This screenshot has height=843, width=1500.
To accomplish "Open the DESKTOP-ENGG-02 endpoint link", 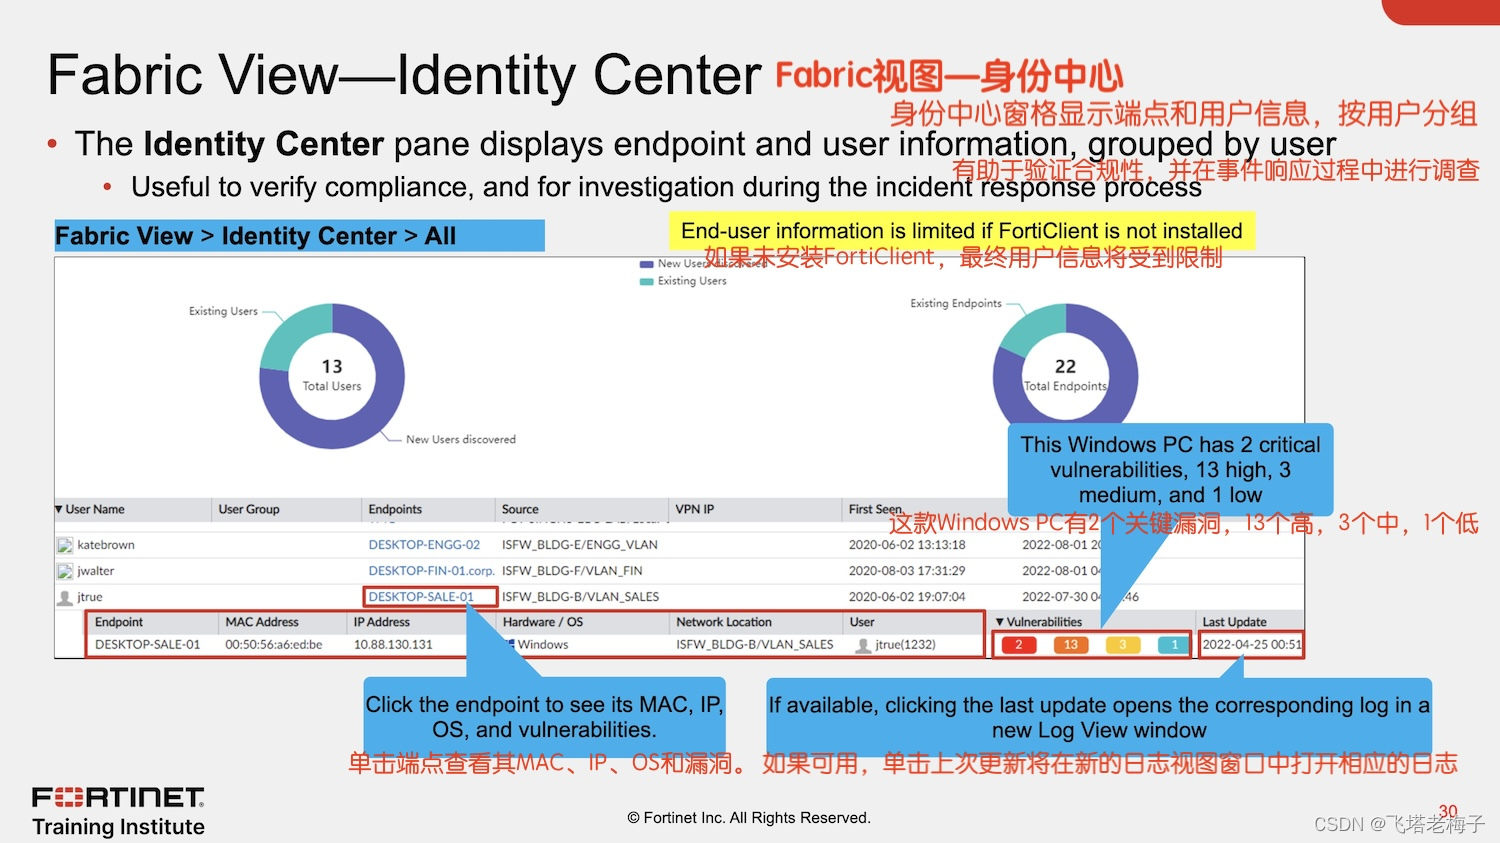I will tap(424, 545).
